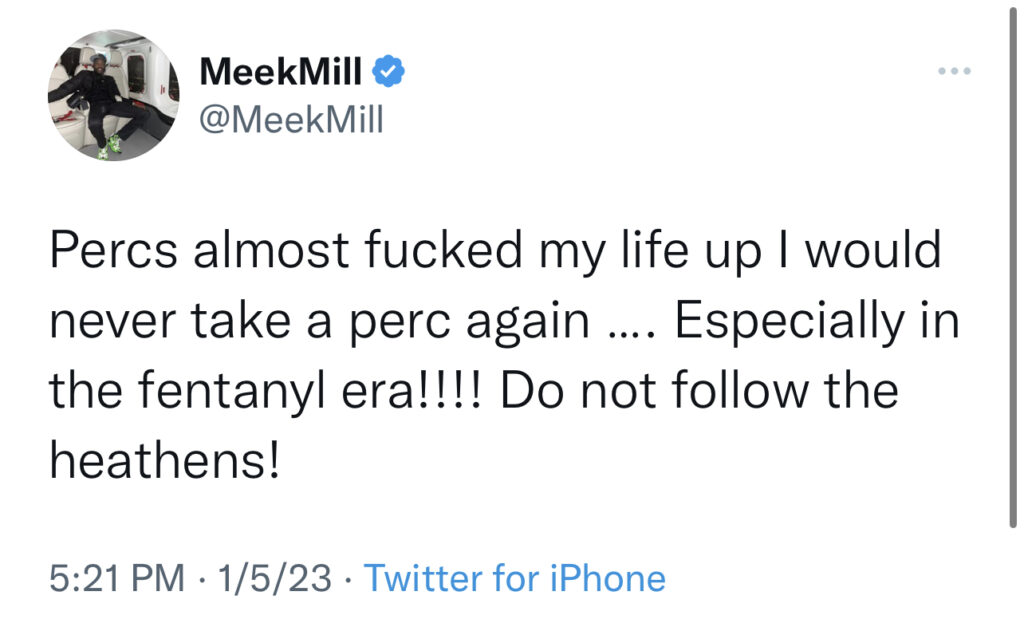Viewport: 1024px width, 623px height.
Task: Click the word heathens! ending the tweet
Action: point(165,460)
